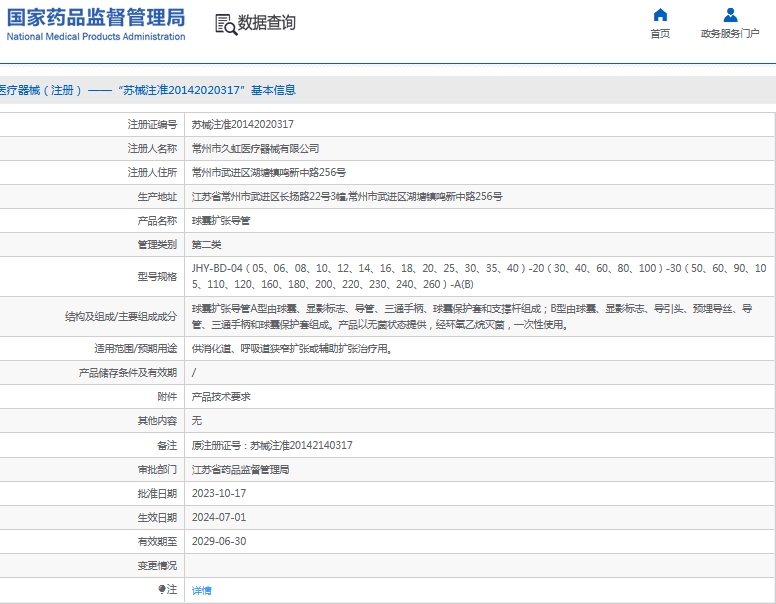Click the home page house icon
This screenshot has width=776, height=604.
pos(660,15)
